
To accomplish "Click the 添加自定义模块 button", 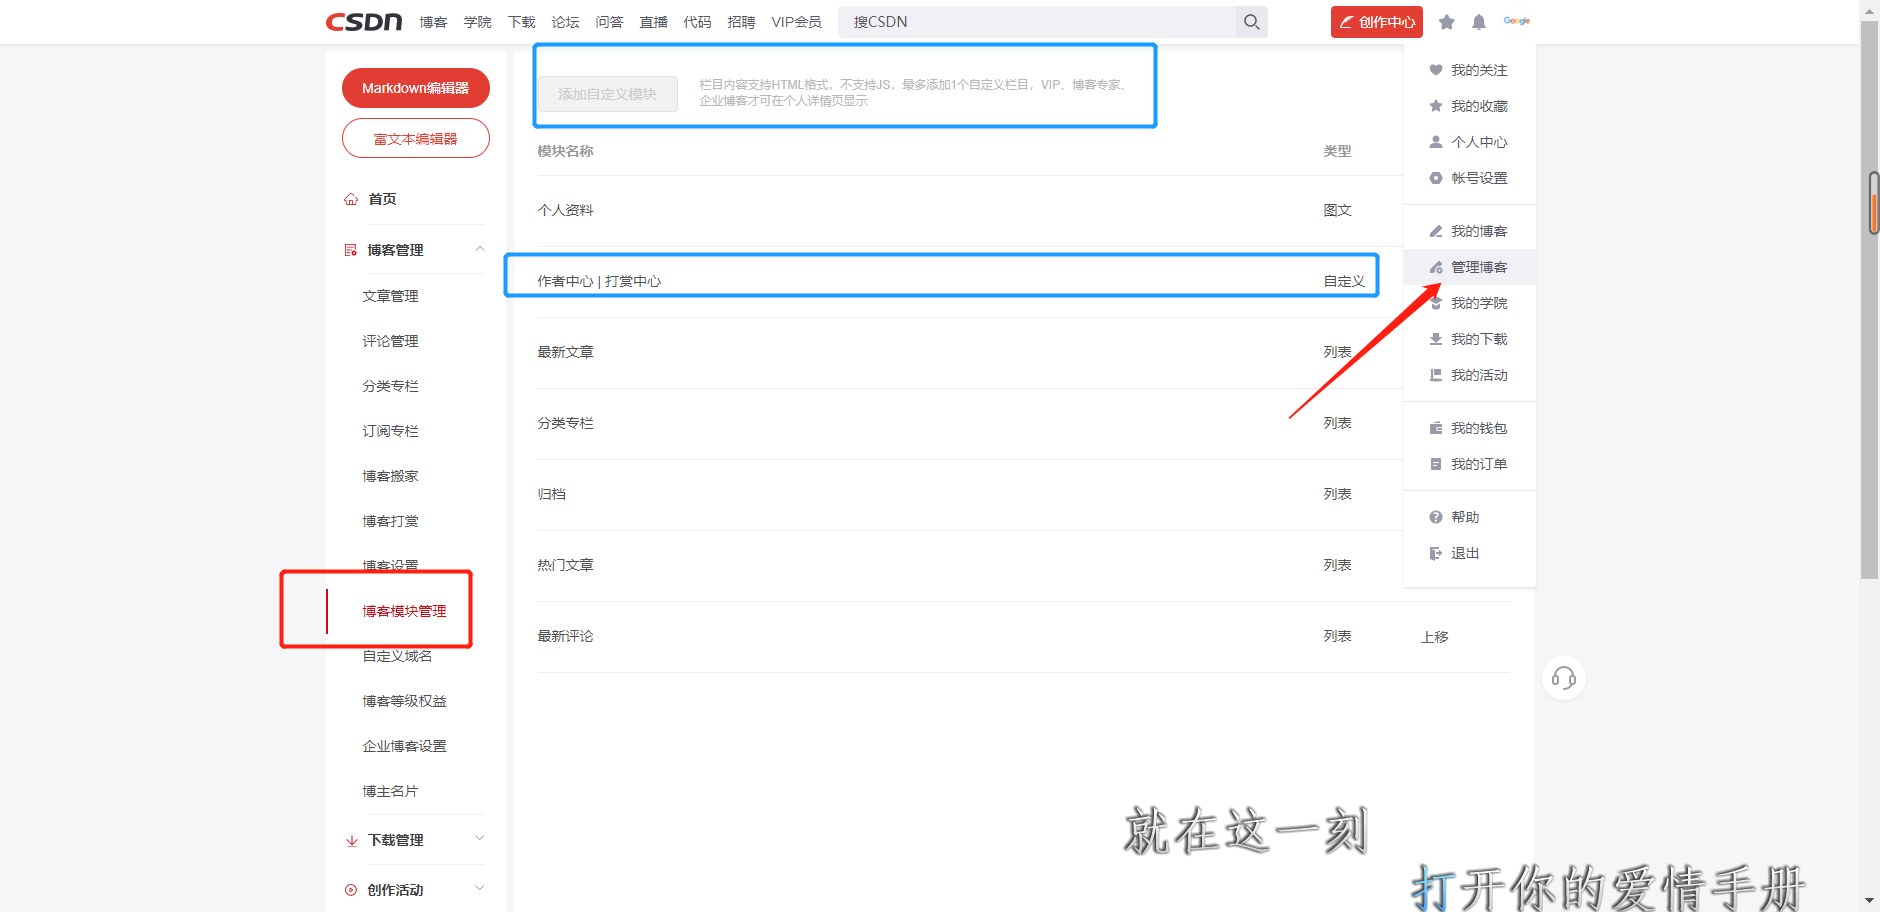I will tap(607, 94).
